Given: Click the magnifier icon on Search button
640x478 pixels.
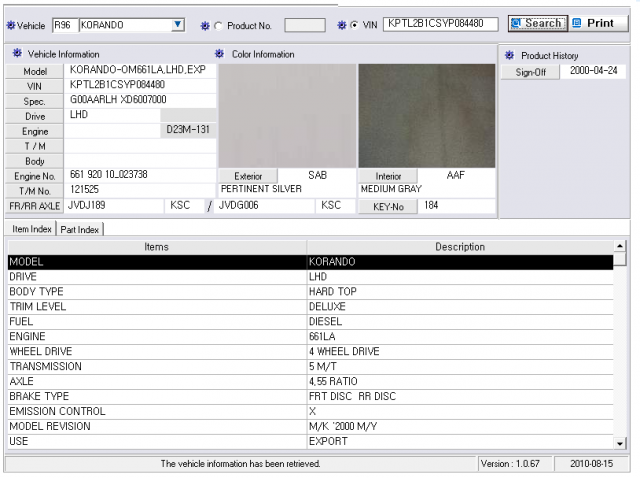Looking at the screenshot, I should coord(516,23).
